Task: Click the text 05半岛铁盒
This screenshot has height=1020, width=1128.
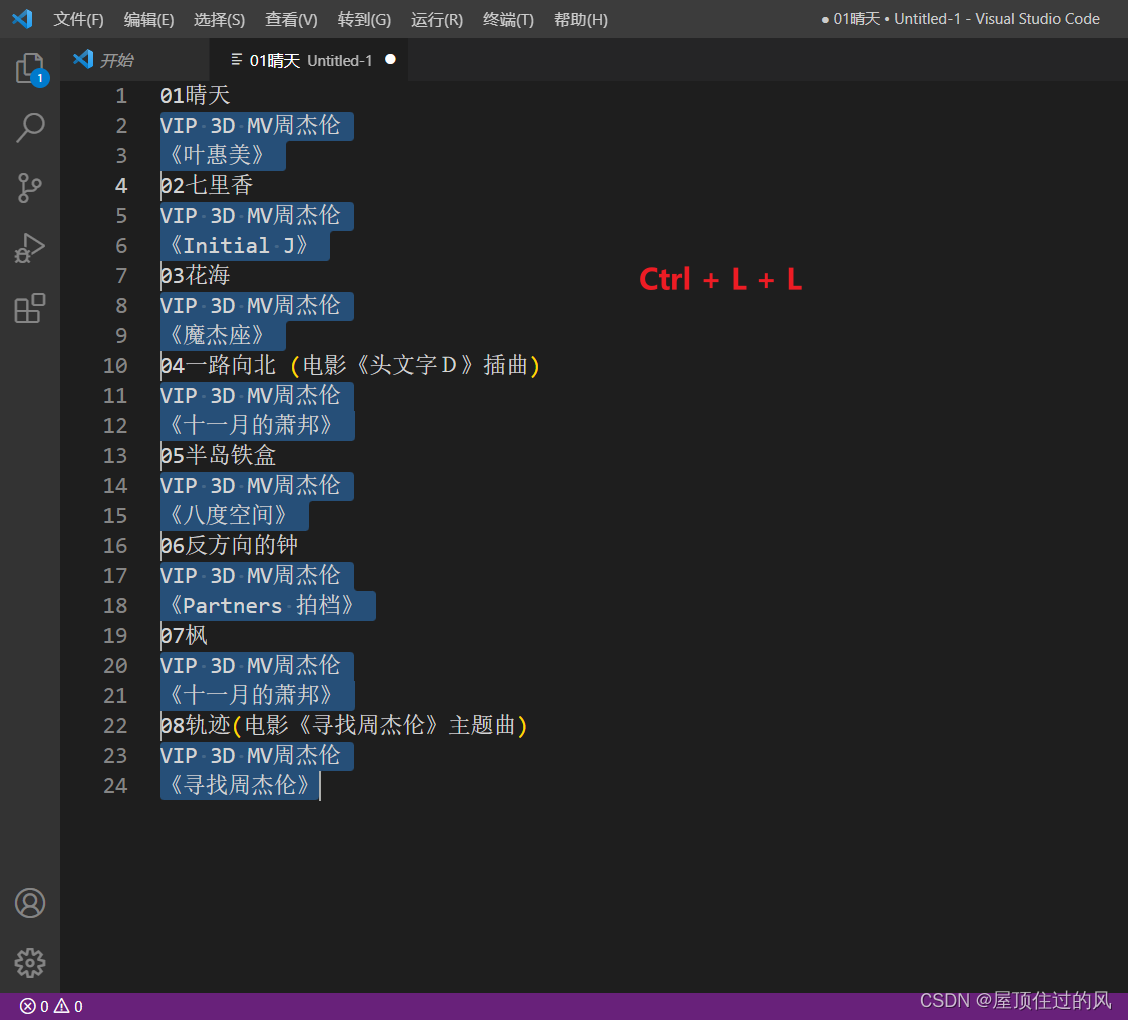Action: [x=218, y=455]
